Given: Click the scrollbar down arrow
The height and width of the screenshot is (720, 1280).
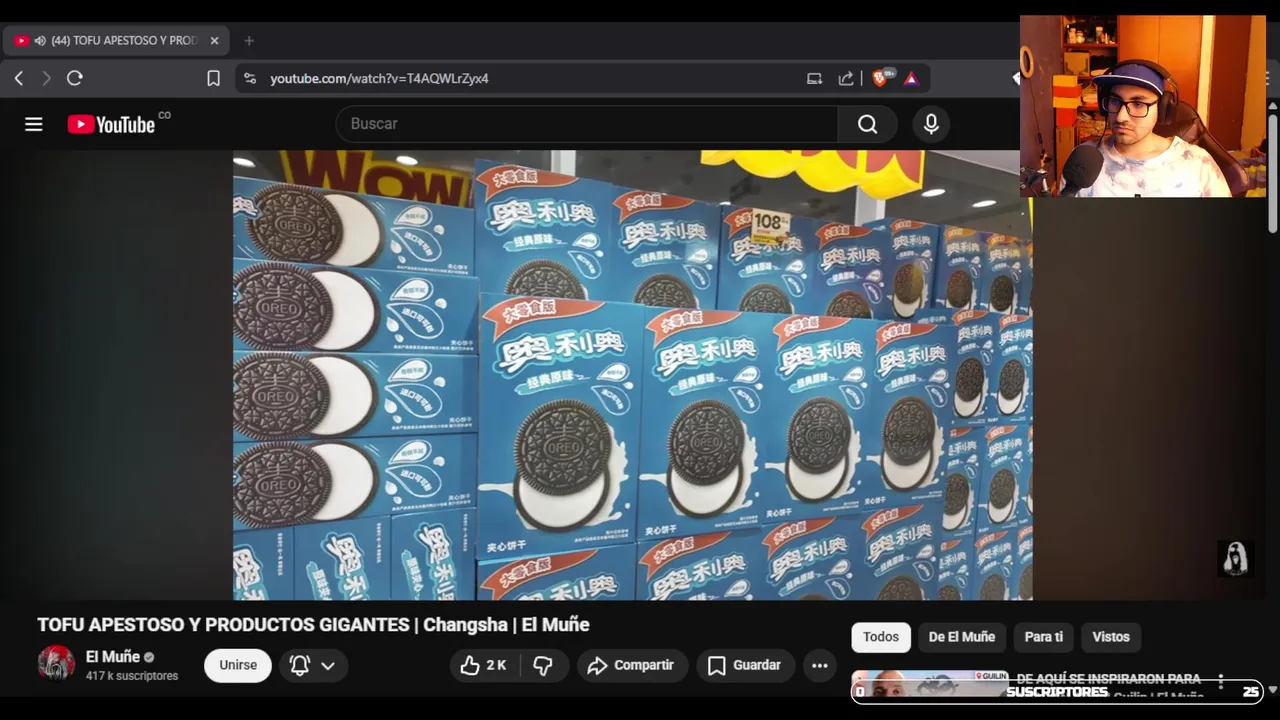Looking at the screenshot, I should (x=1272, y=690).
